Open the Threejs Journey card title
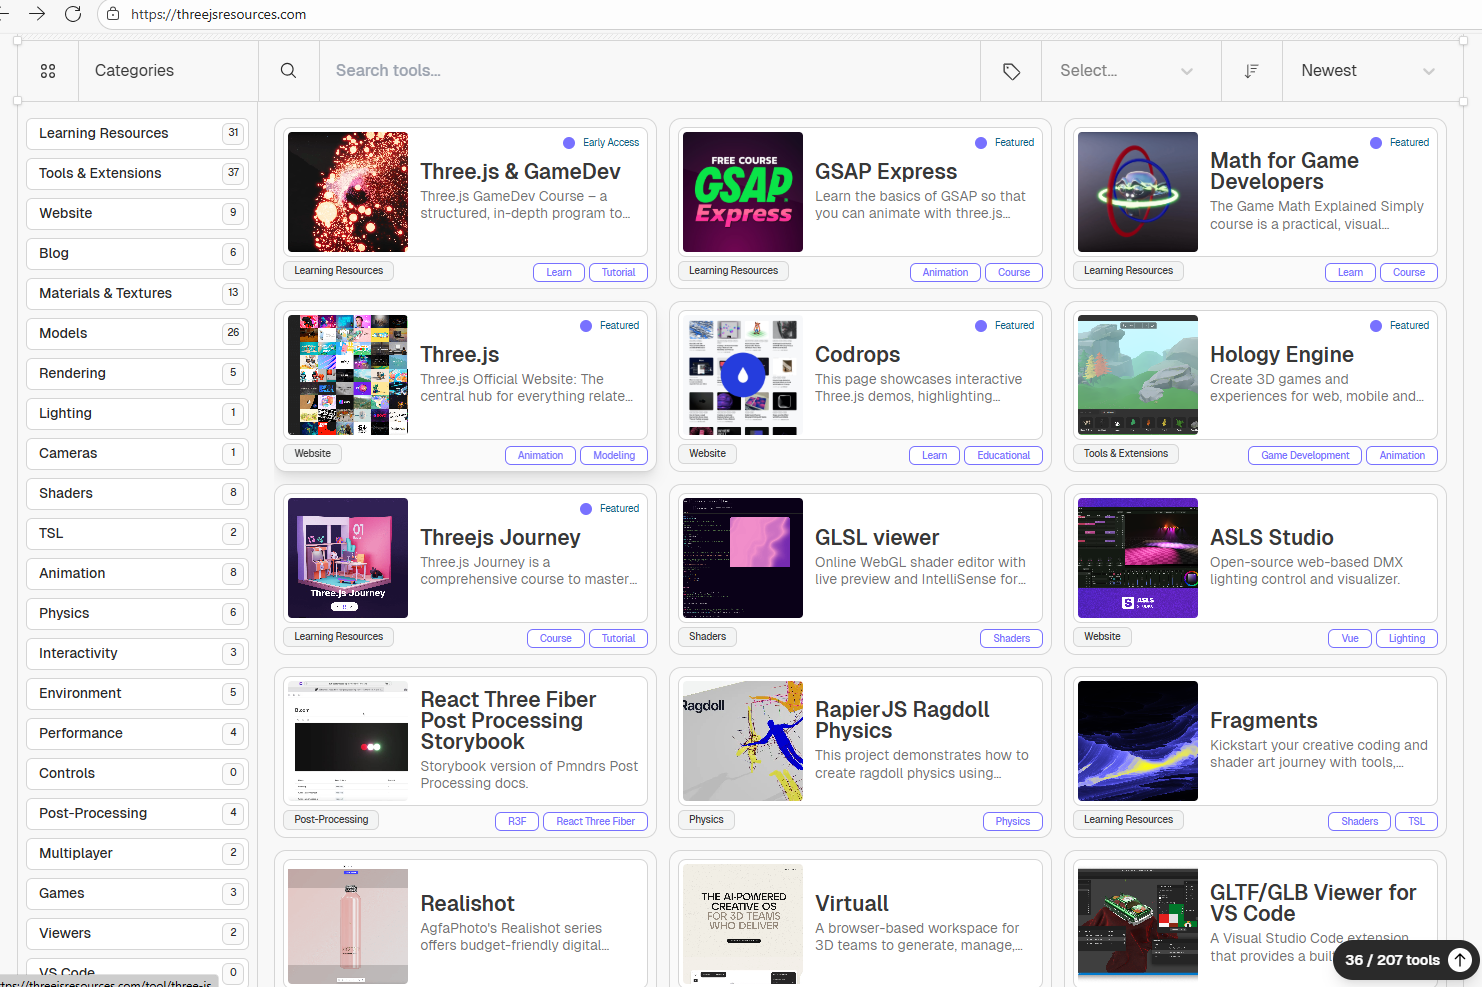The image size is (1482, 987). point(500,537)
